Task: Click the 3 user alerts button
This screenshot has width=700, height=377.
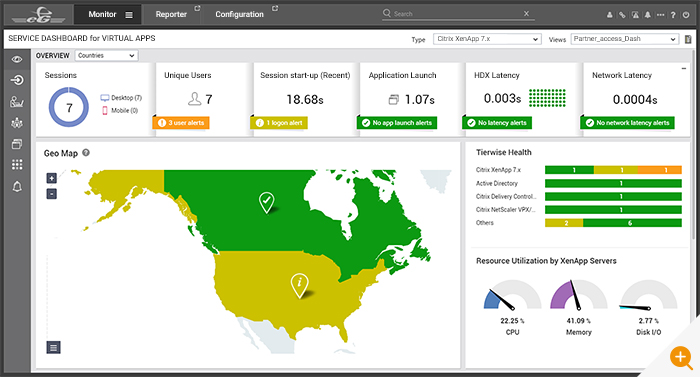Action: tap(181, 123)
